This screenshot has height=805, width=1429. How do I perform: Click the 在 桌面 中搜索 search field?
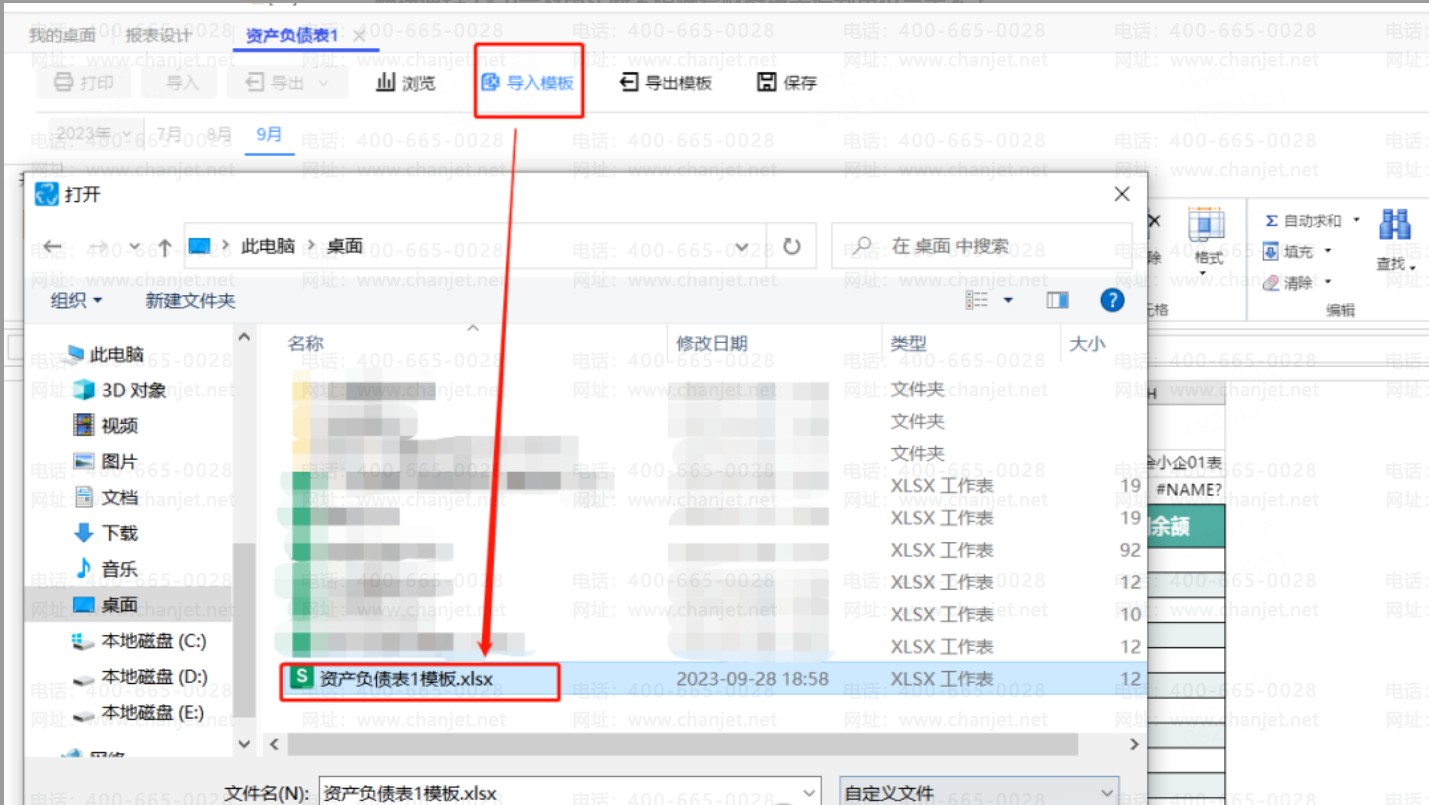tap(981, 246)
